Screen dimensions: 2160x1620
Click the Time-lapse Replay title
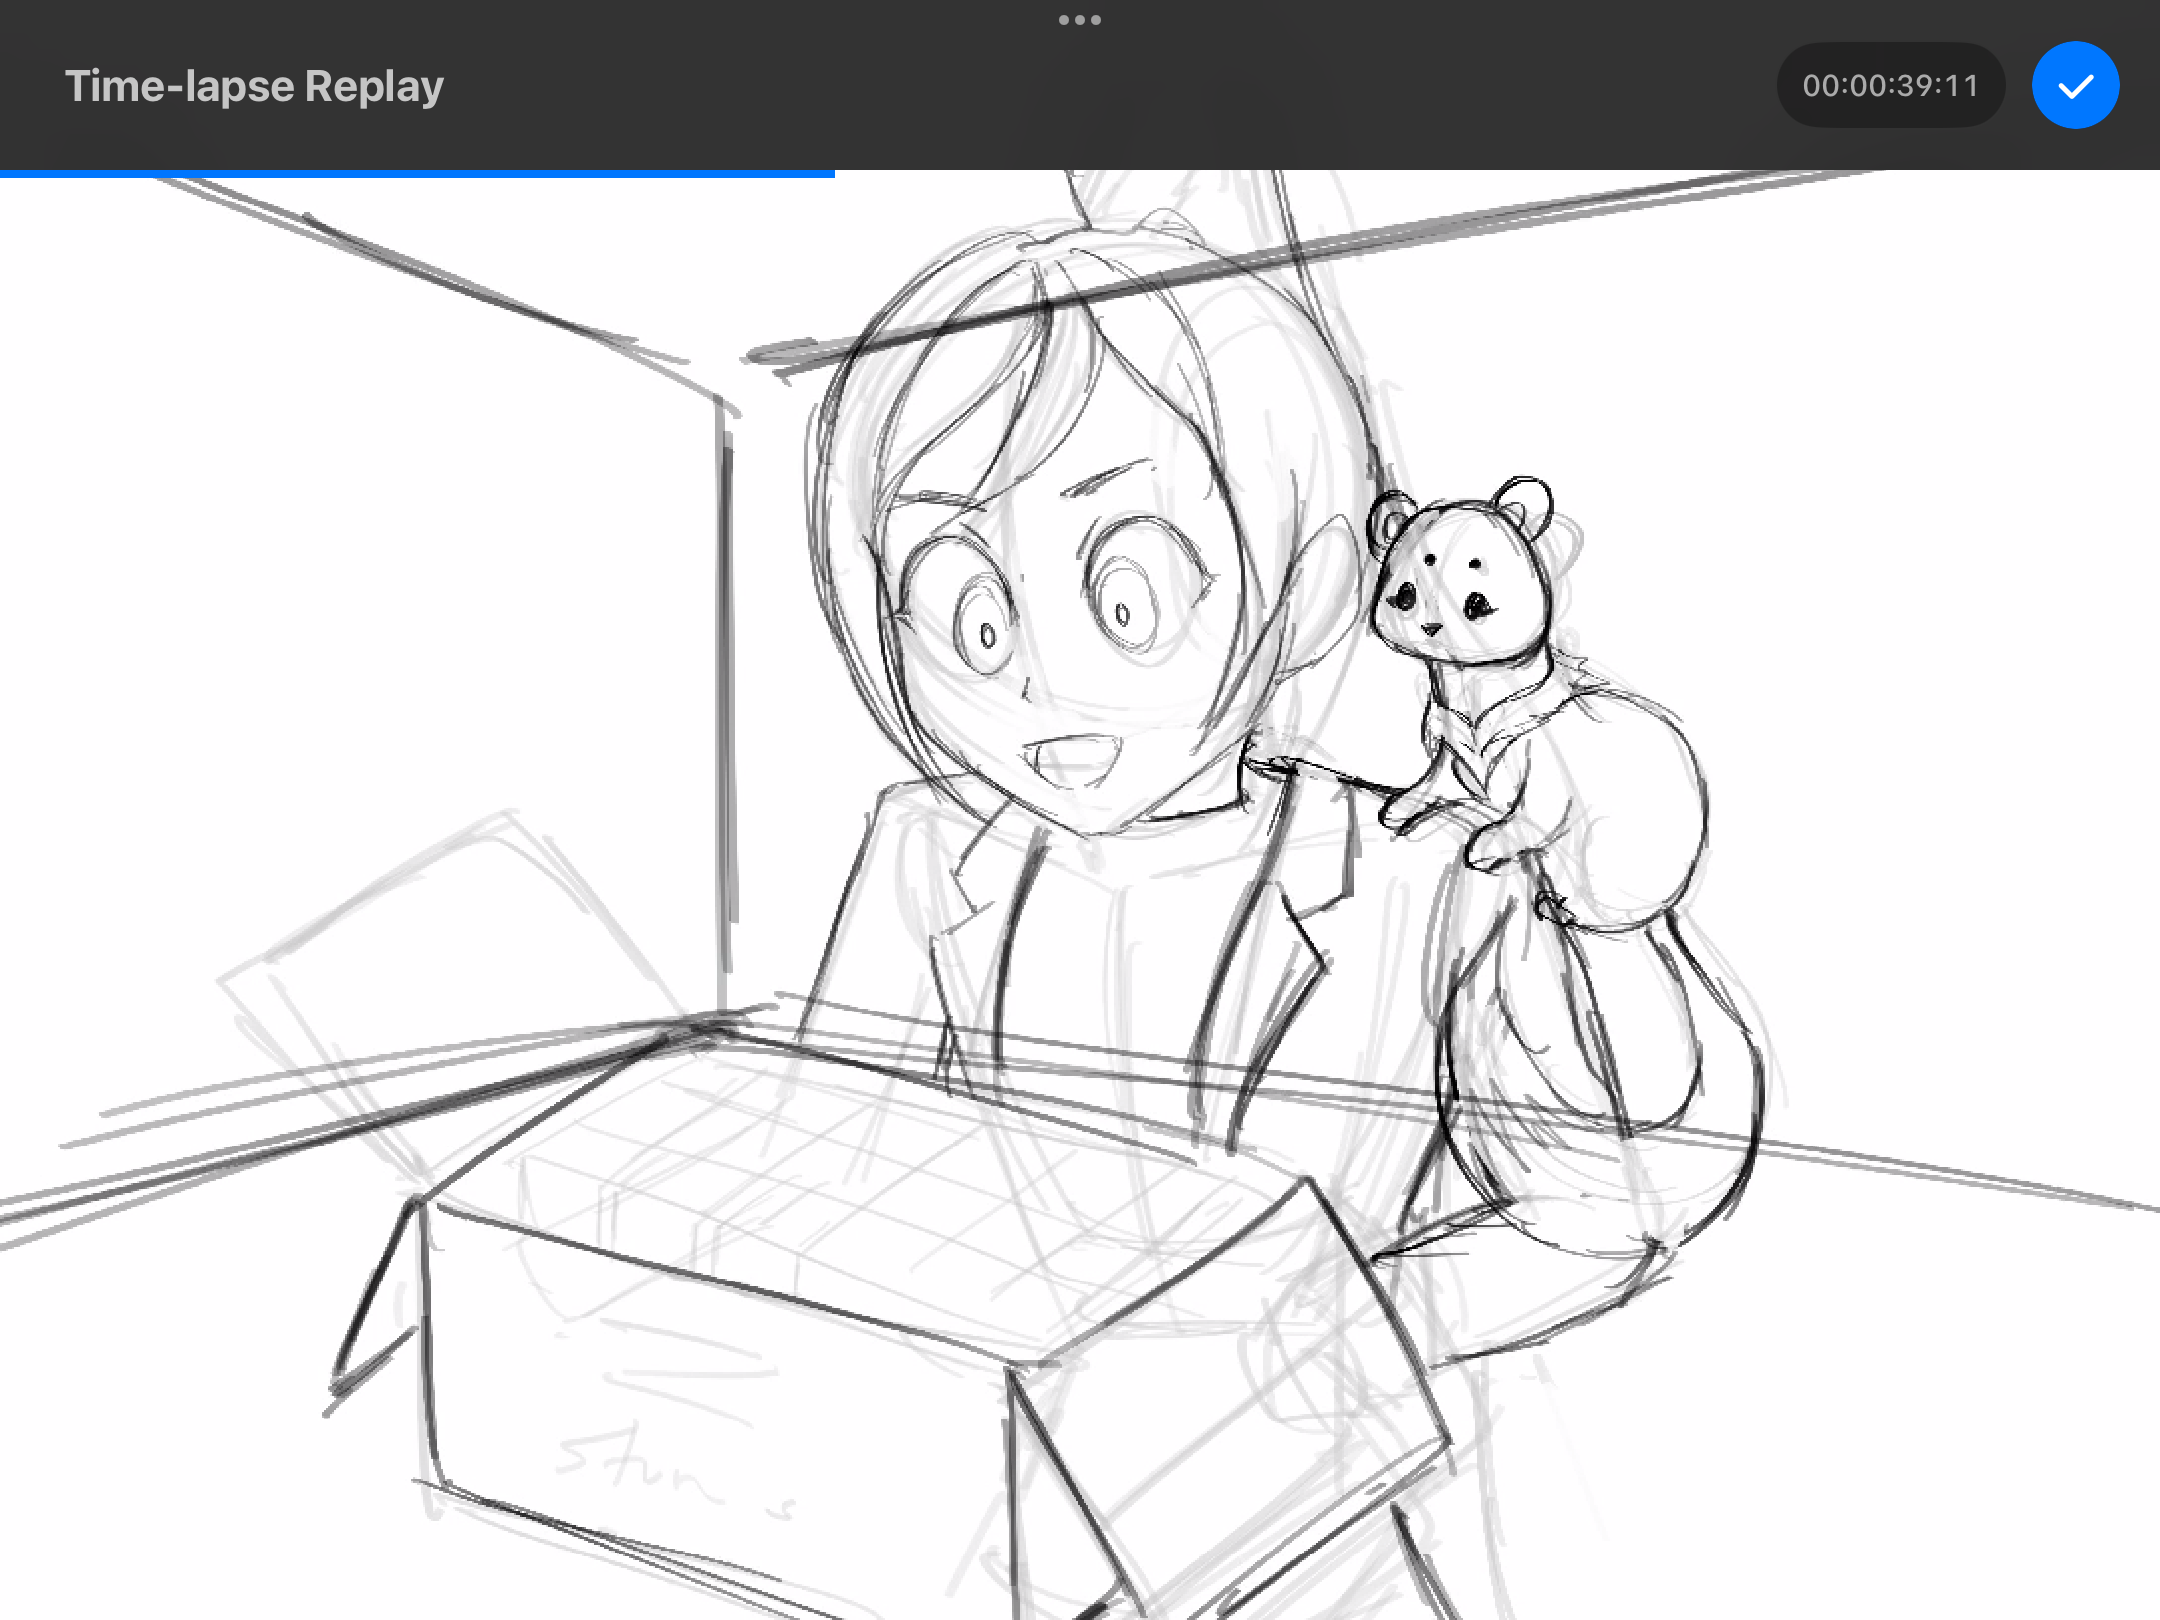(254, 86)
